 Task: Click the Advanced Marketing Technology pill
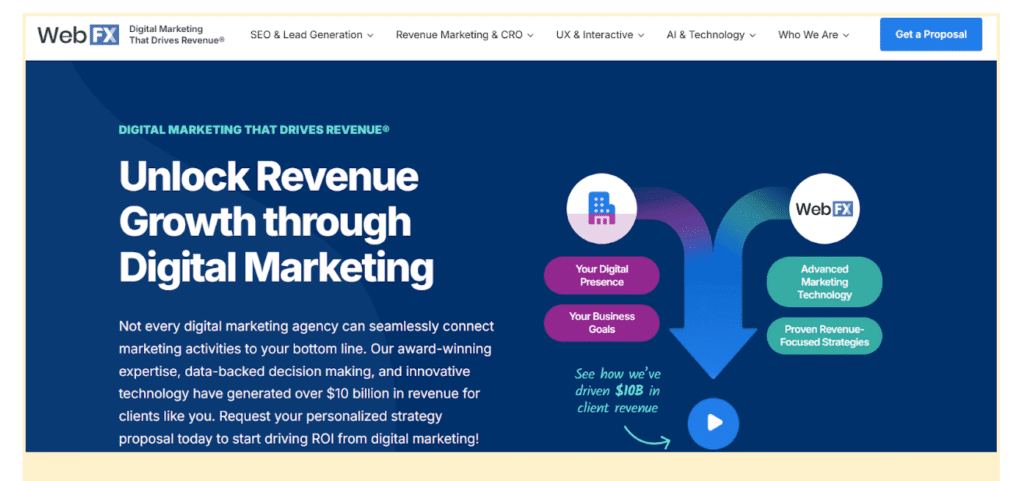pos(824,282)
